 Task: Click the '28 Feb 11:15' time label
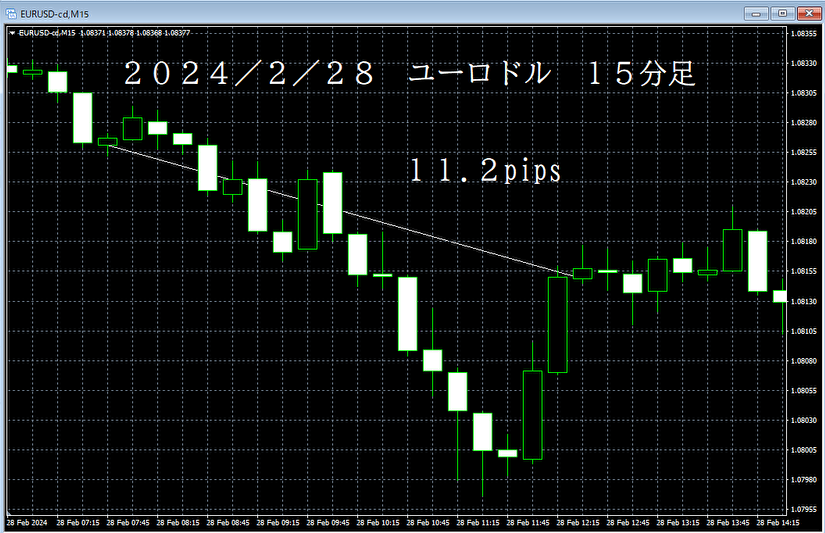click(478, 522)
